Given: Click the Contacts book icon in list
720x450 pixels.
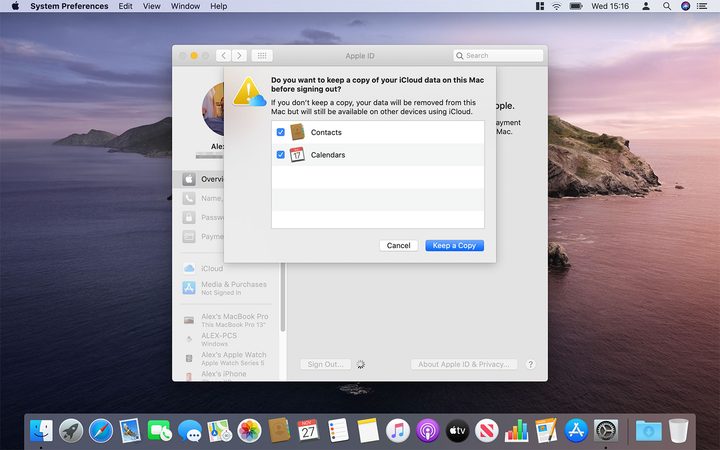Looking at the screenshot, I should pos(298,132).
